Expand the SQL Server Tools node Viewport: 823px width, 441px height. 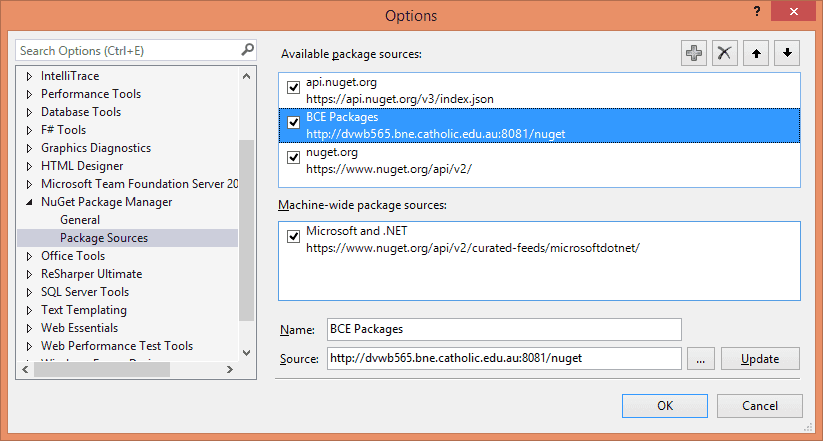[x=29, y=292]
